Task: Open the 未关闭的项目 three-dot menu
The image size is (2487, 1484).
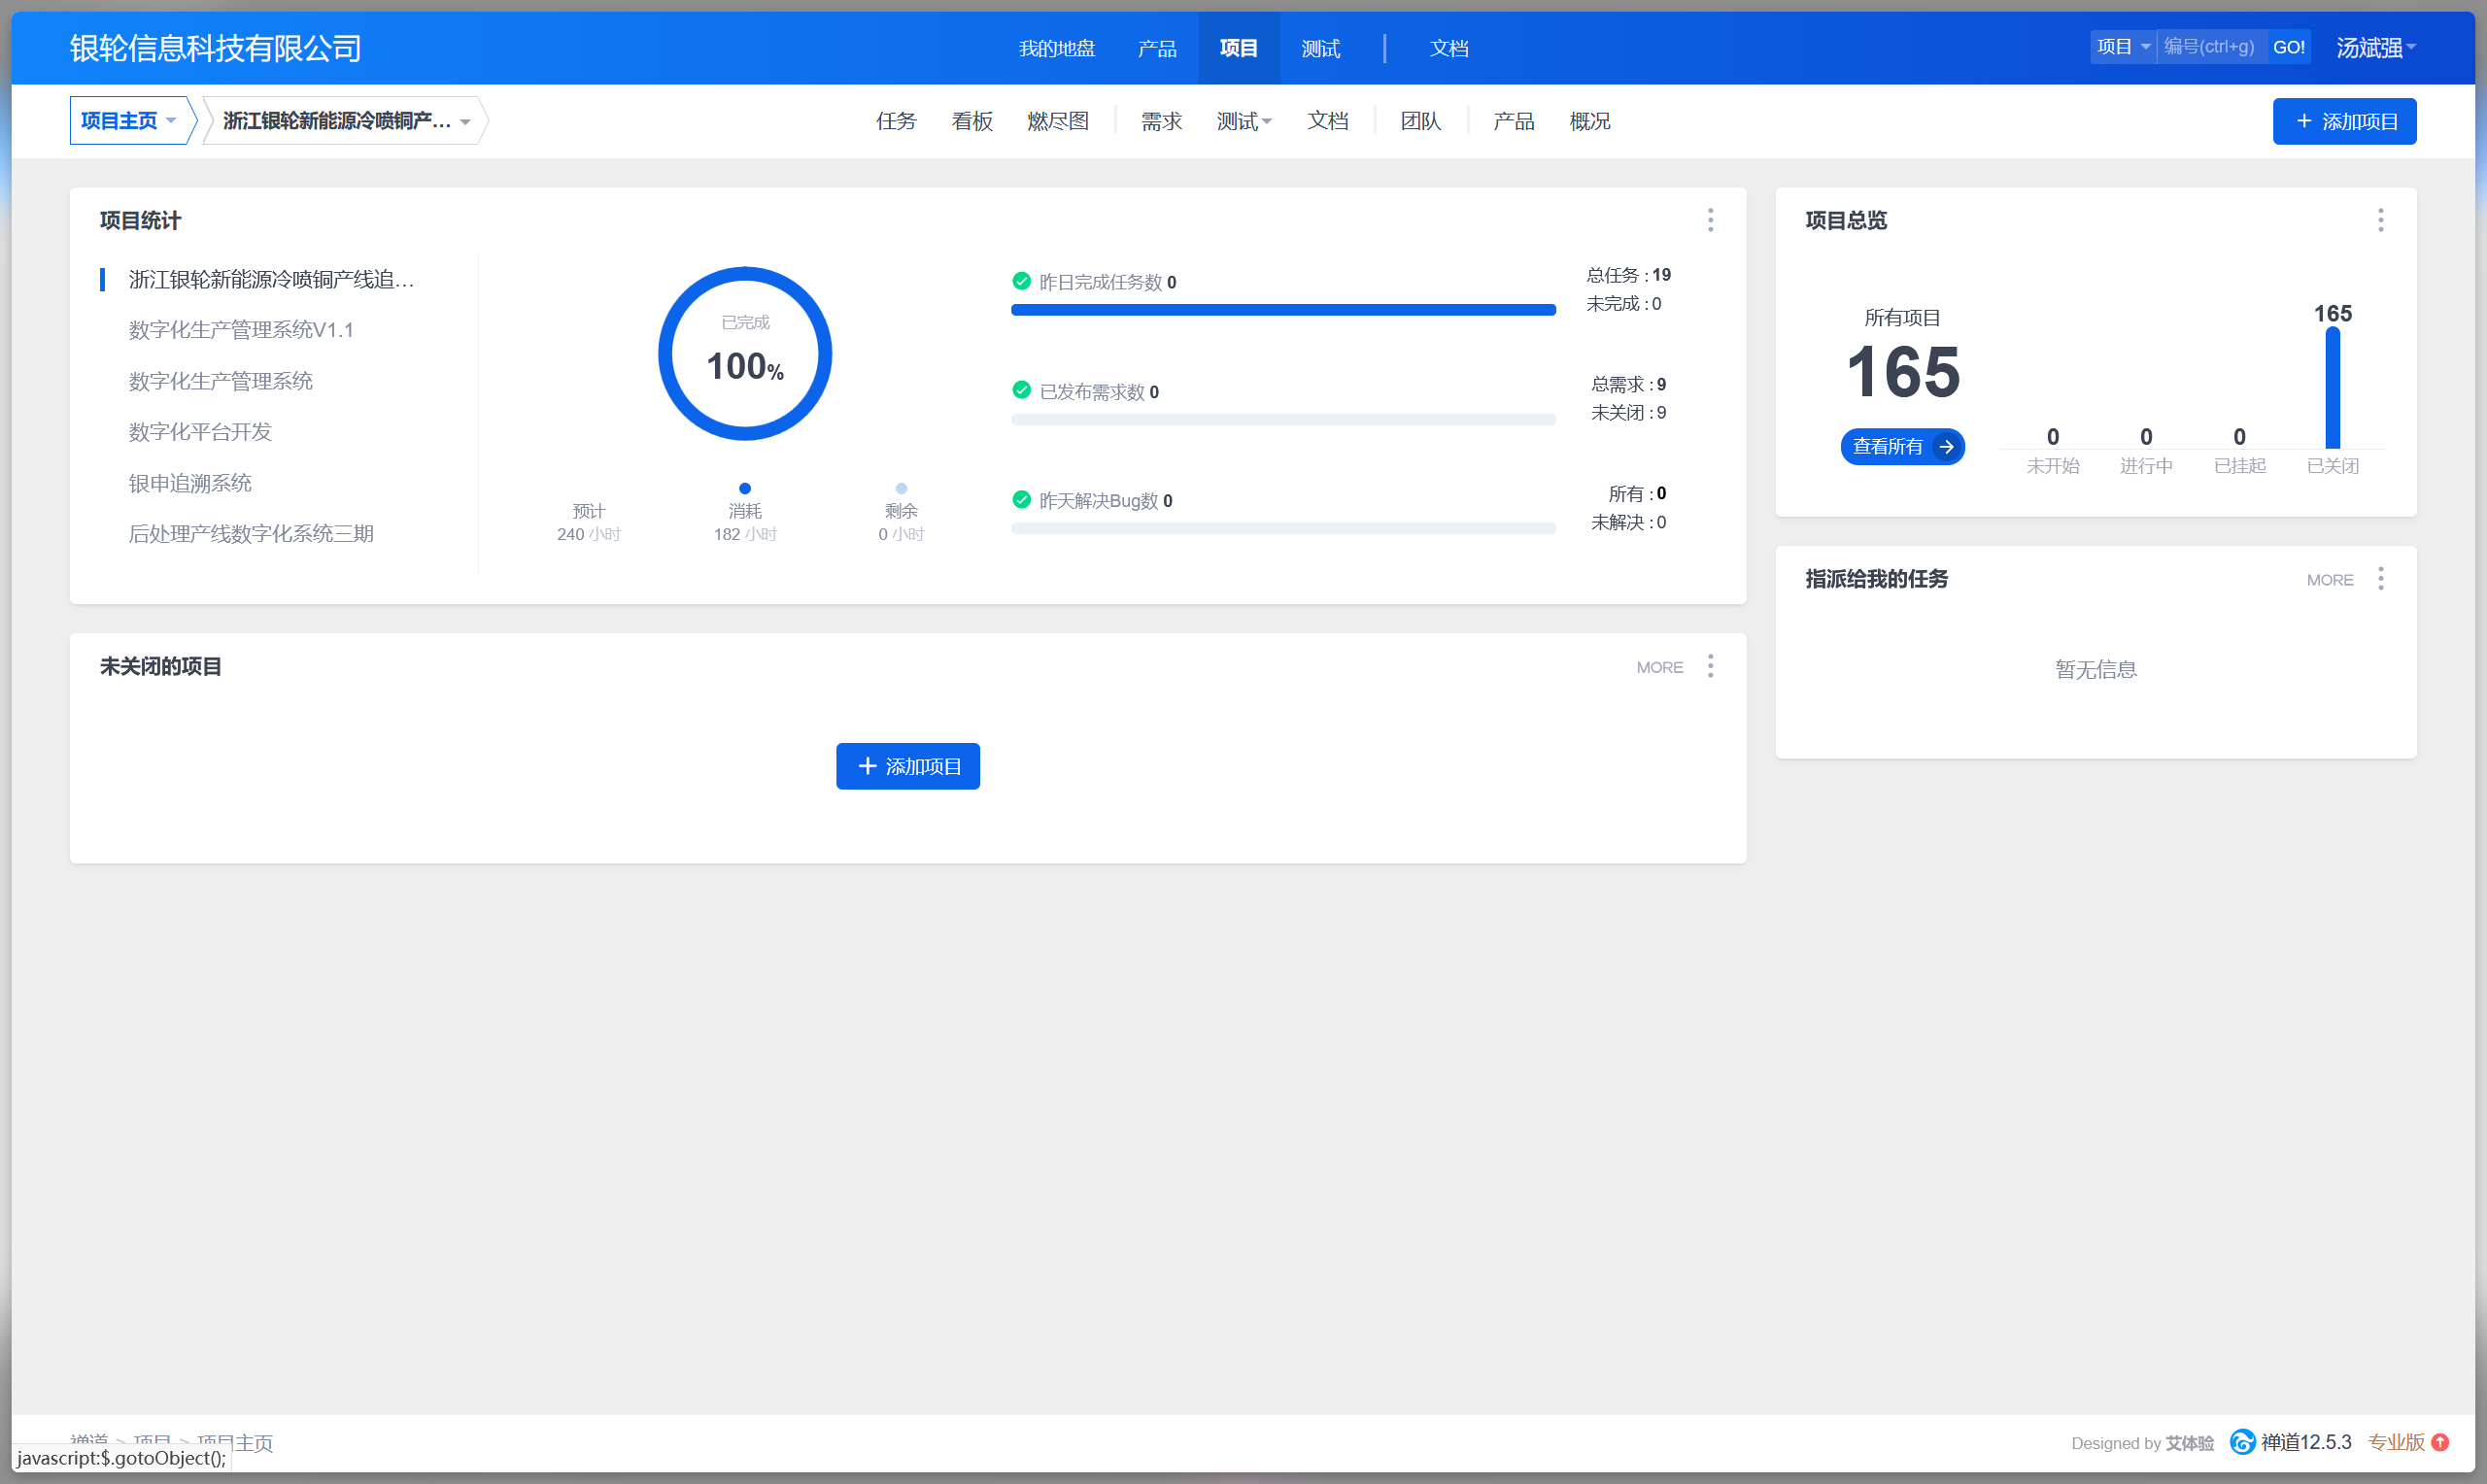Action: [x=1710, y=666]
